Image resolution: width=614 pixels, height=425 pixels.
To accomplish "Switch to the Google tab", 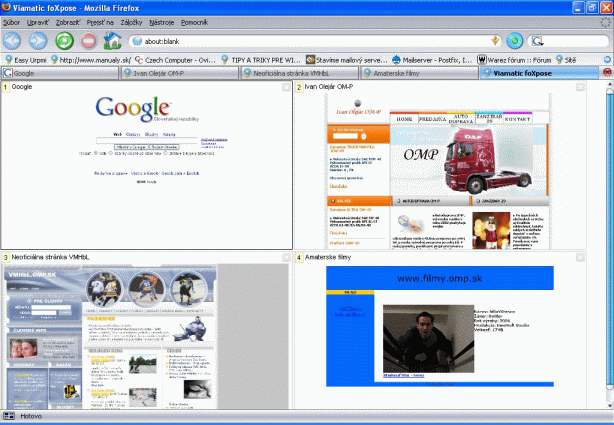I will pos(60,73).
